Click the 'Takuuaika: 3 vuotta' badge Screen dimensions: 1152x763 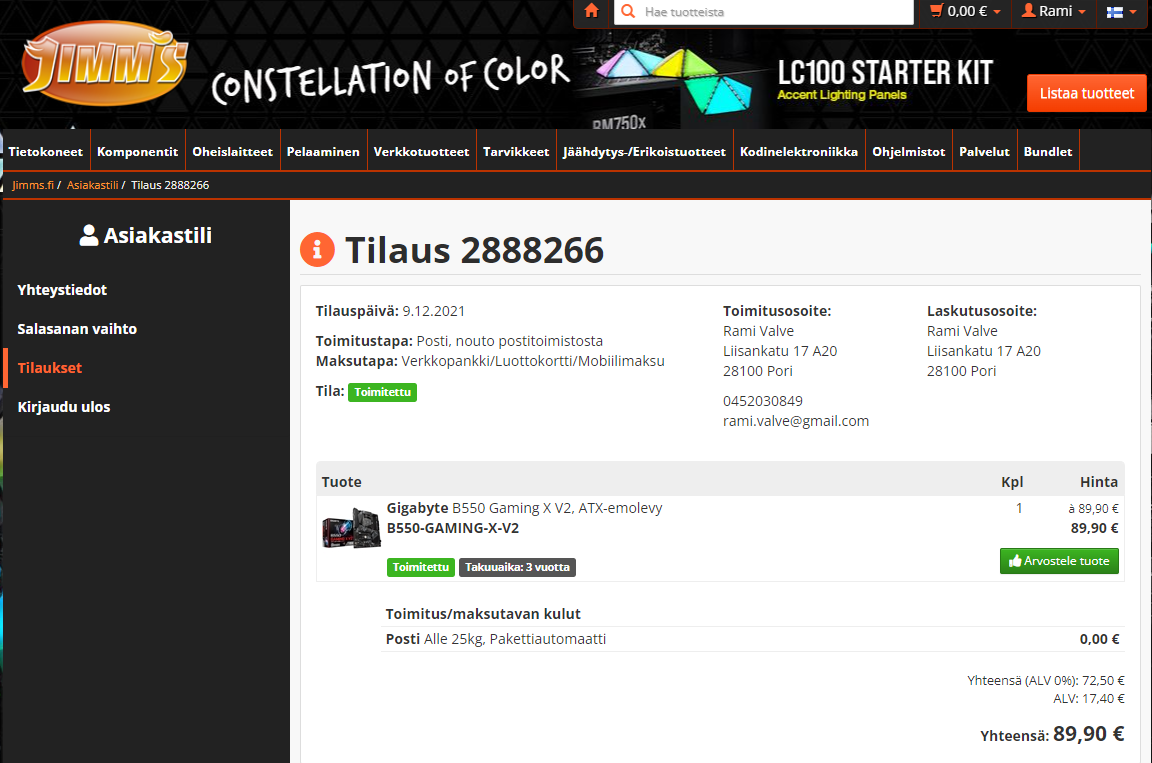(x=517, y=567)
